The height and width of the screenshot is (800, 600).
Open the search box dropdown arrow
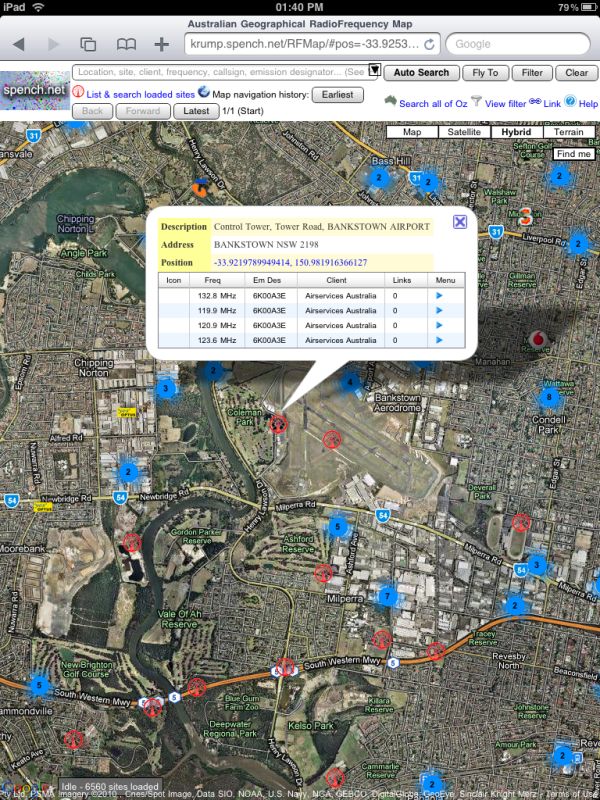375,70
